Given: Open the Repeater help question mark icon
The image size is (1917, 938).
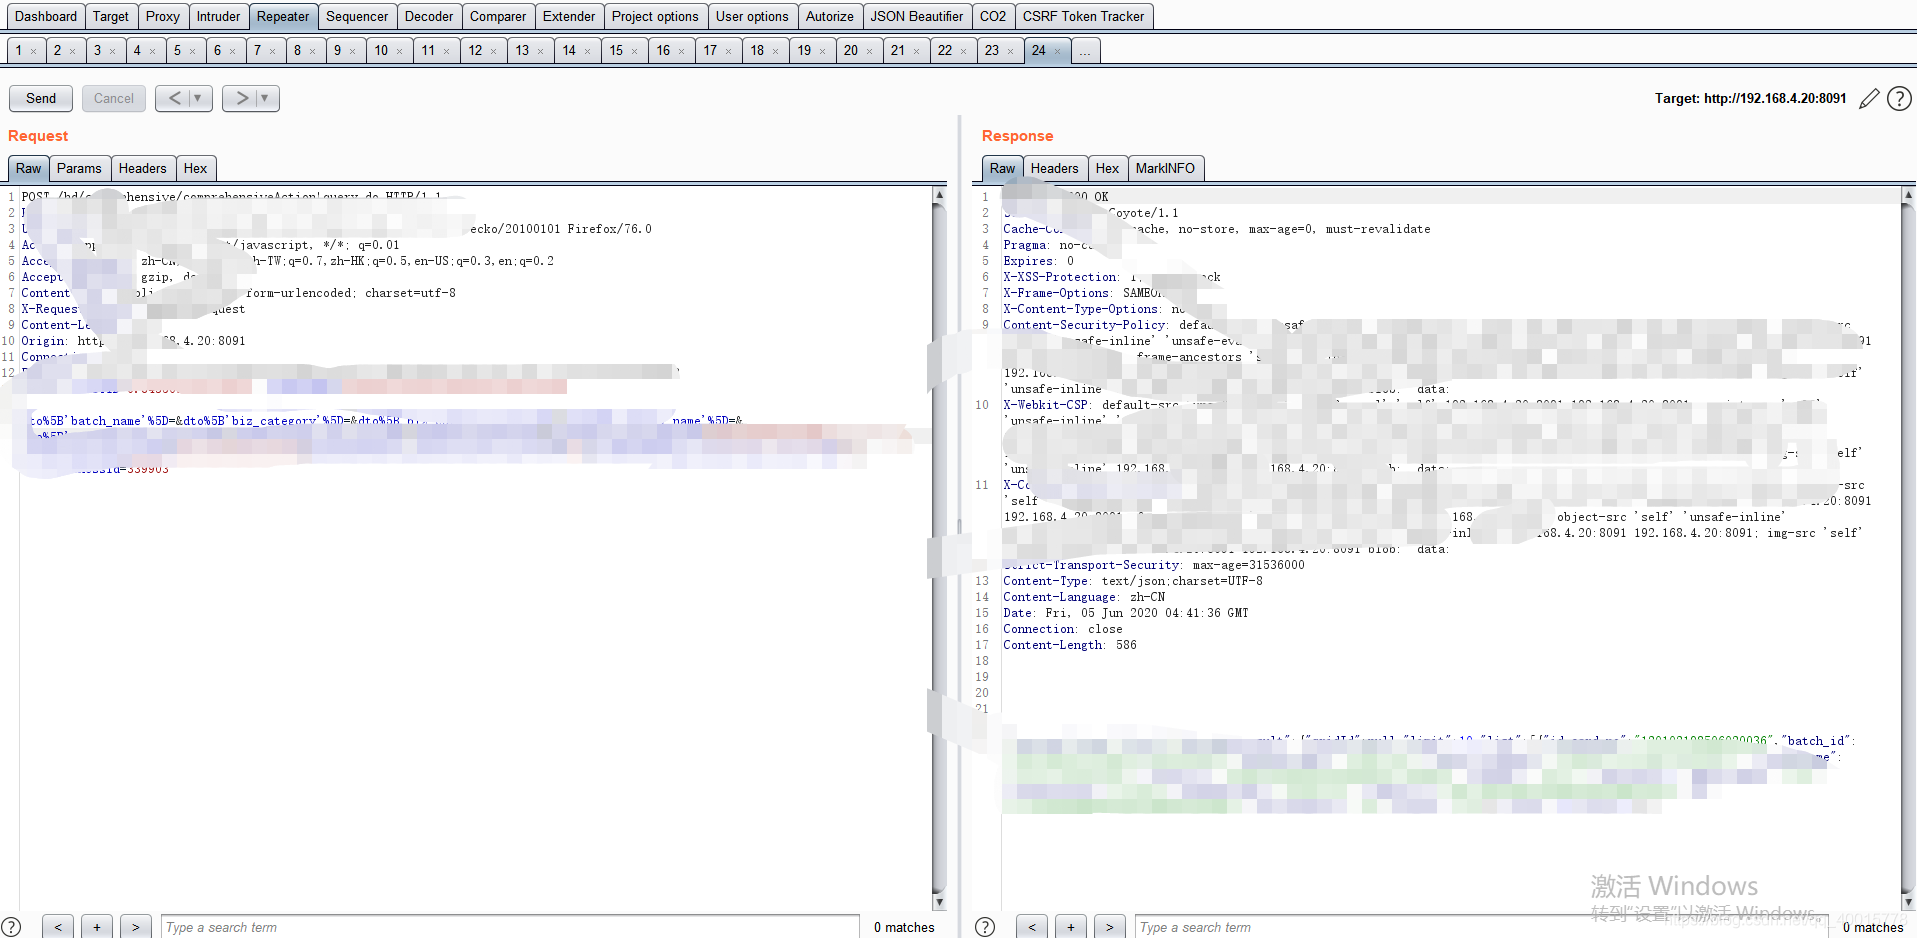Looking at the screenshot, I should [1899, 98].
